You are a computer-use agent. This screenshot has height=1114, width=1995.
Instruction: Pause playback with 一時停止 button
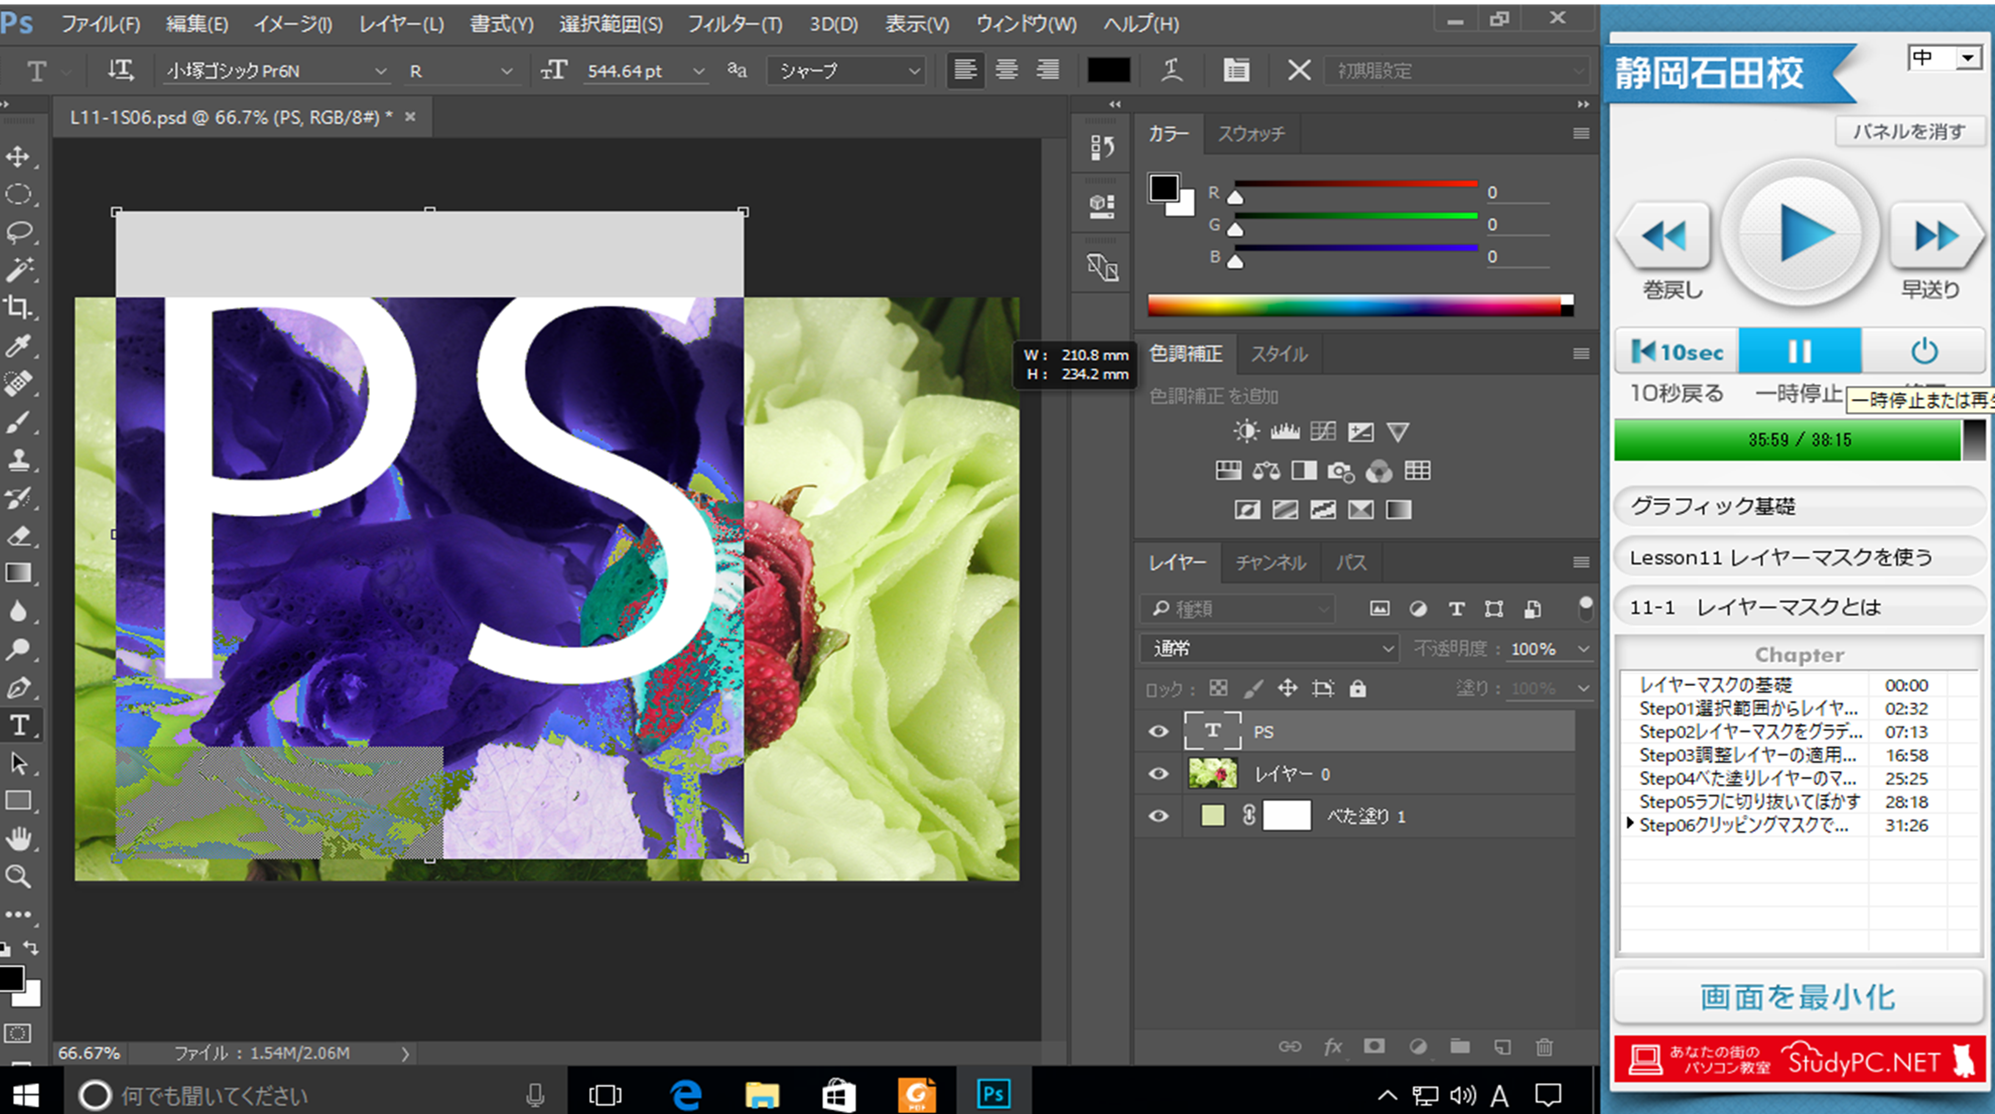pos(1799,351)
